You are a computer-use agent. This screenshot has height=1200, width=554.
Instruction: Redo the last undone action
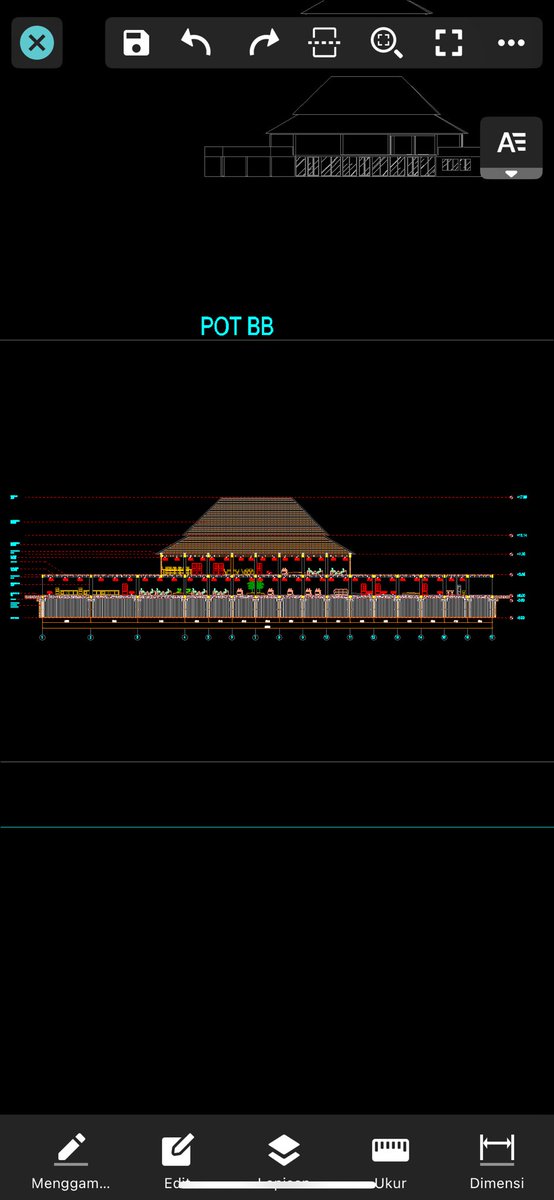(x=263, y=43)
